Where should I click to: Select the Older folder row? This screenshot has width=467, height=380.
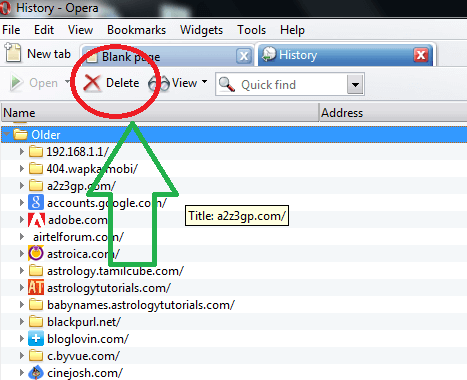(234, 135)
